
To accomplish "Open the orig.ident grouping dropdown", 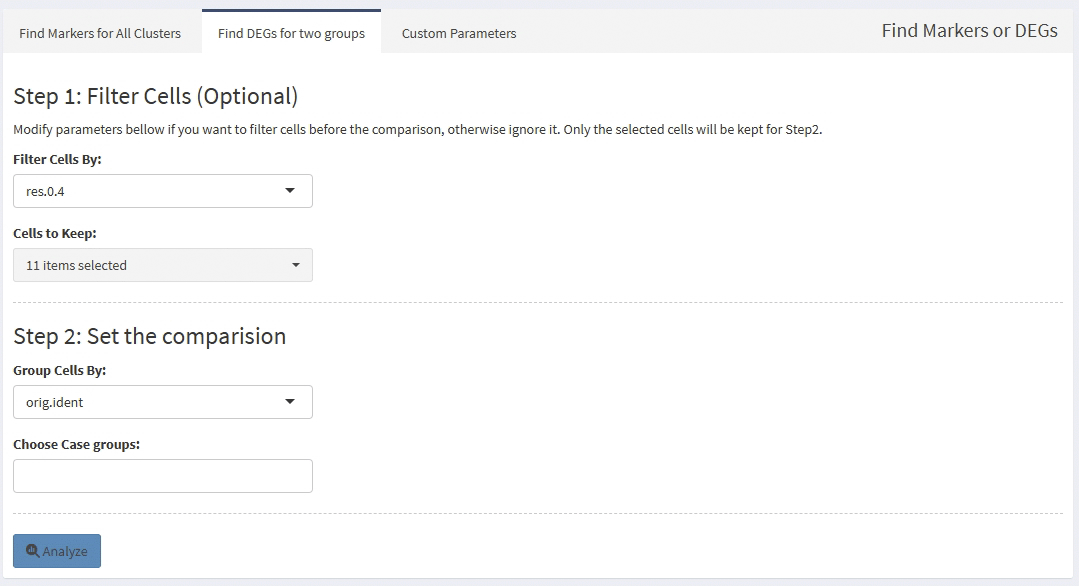I will click(x=162, y=402).
